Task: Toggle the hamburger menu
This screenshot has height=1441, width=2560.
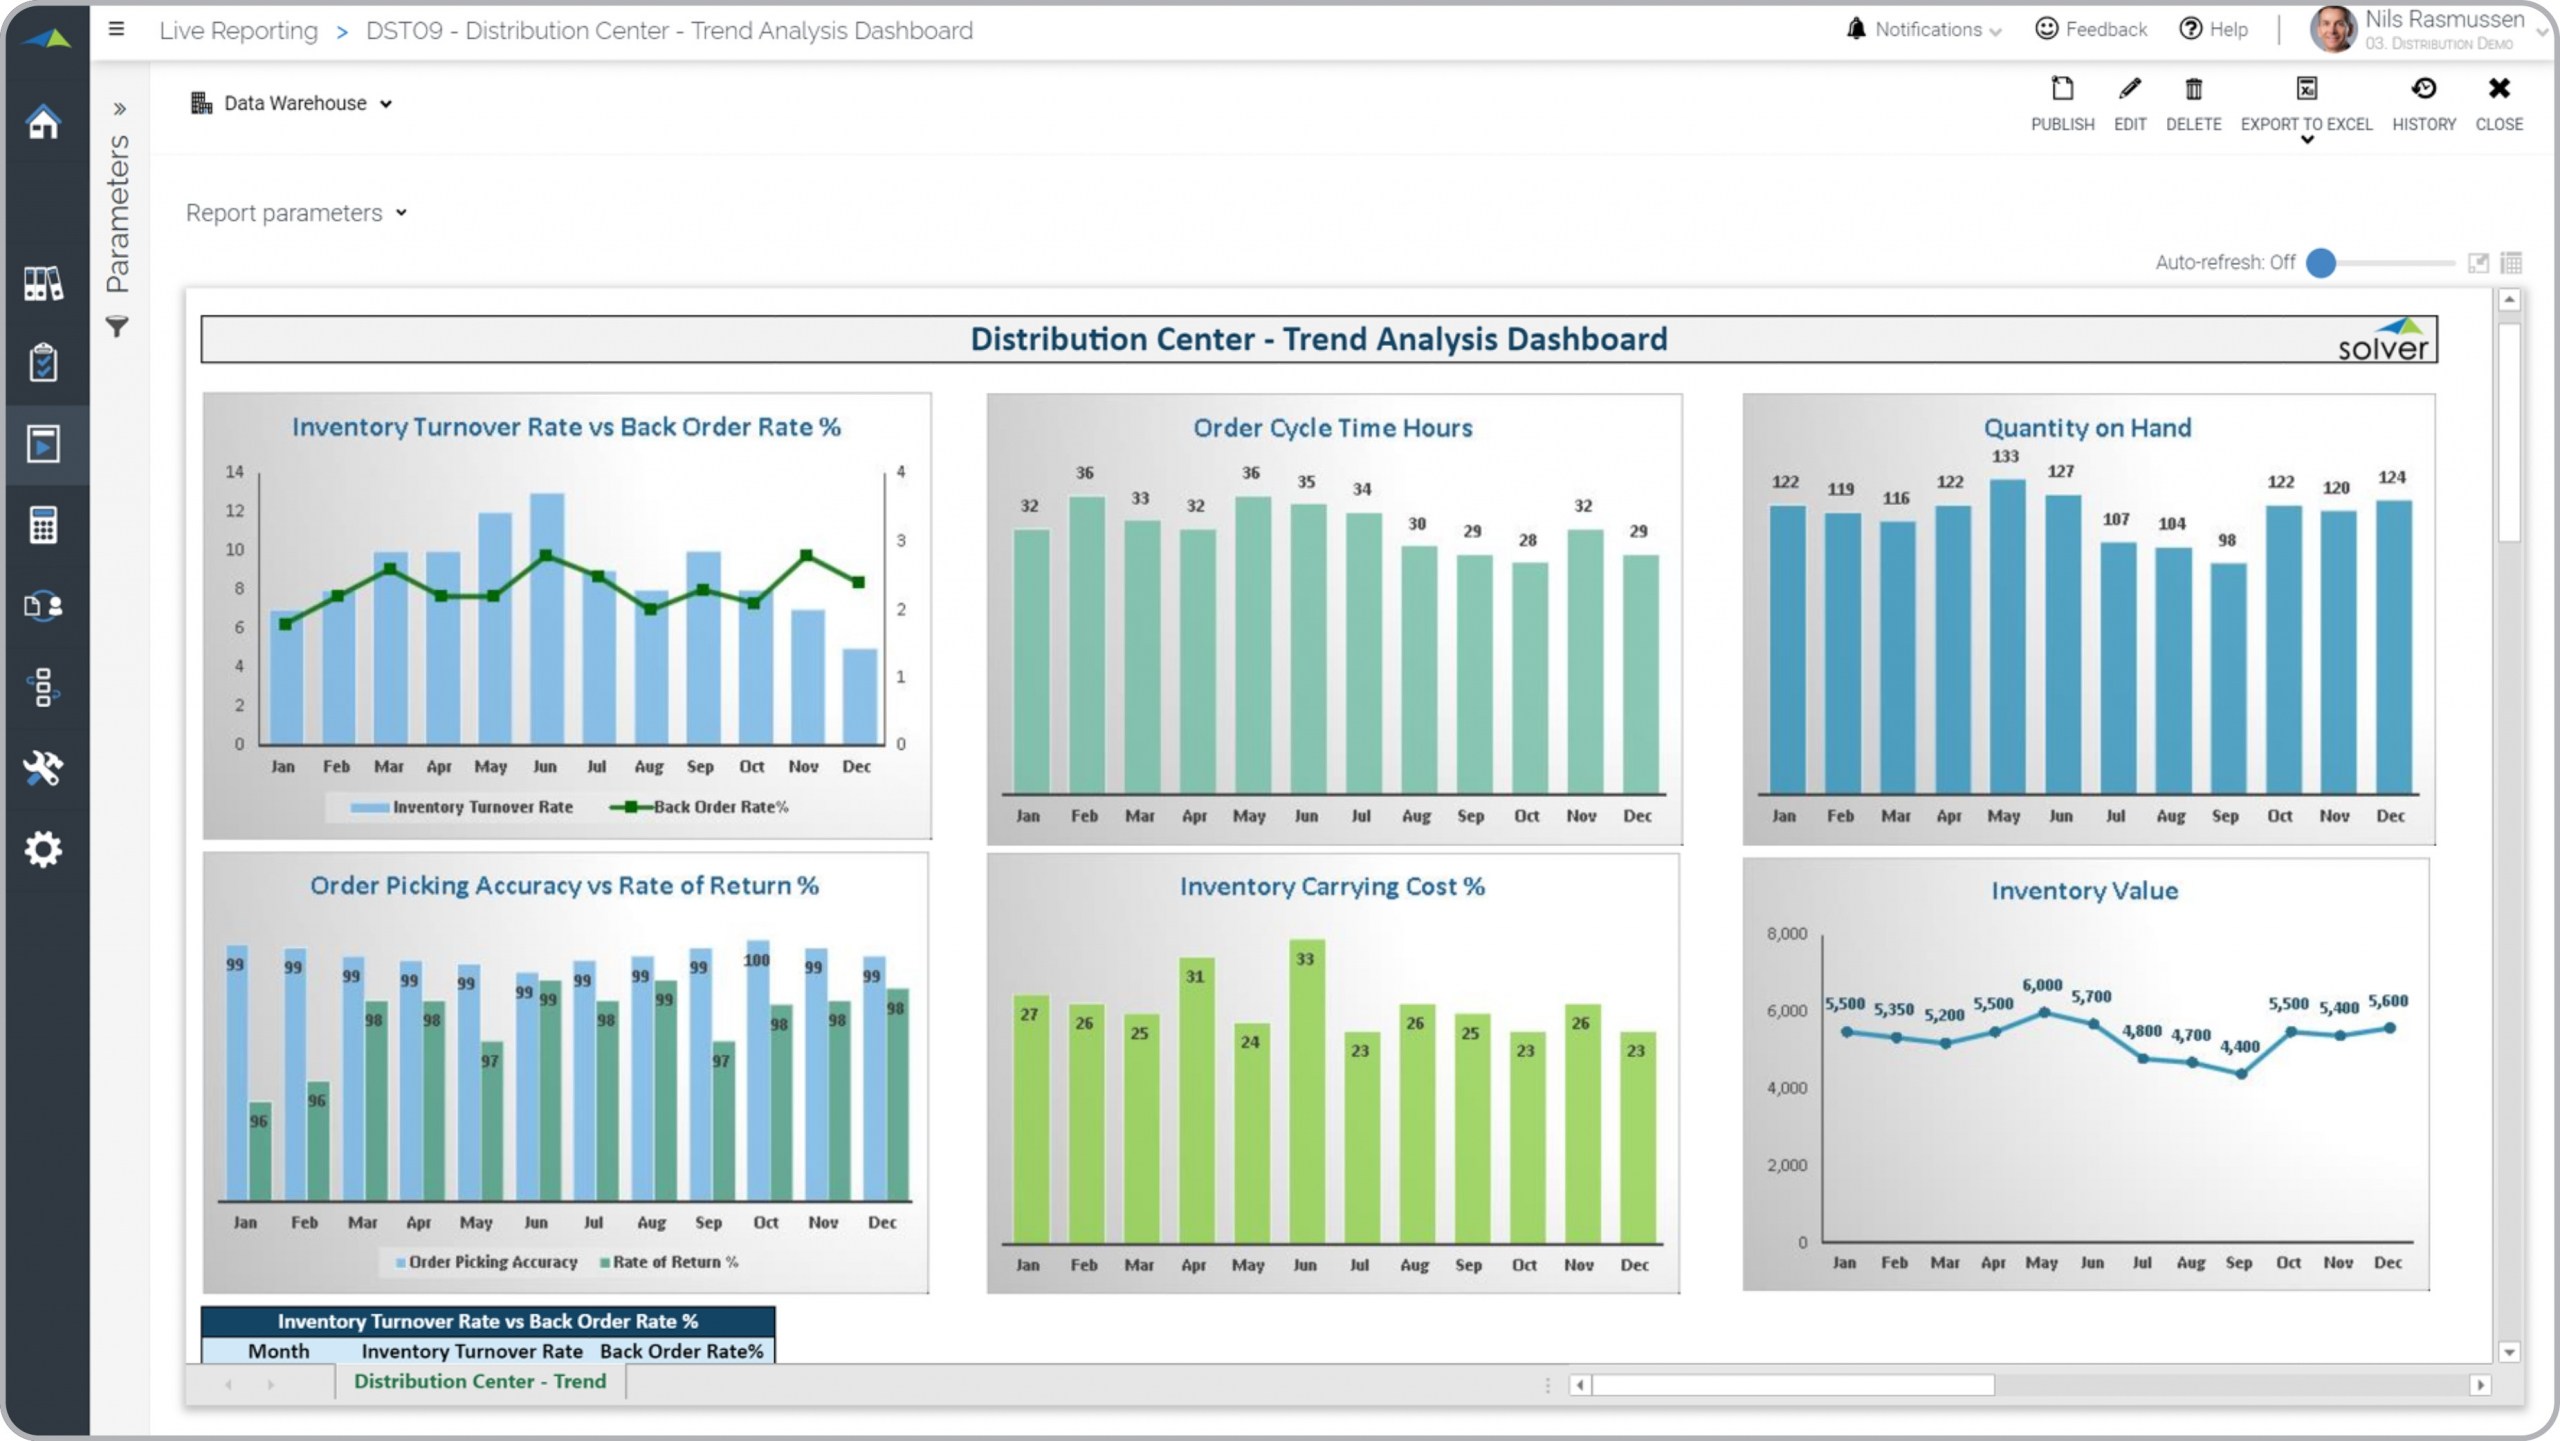Action: click(x=116, y=29)
